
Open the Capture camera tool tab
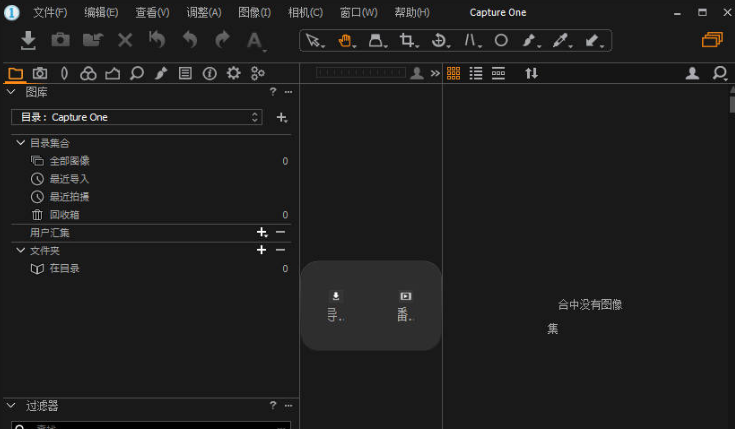coord(40,73)
